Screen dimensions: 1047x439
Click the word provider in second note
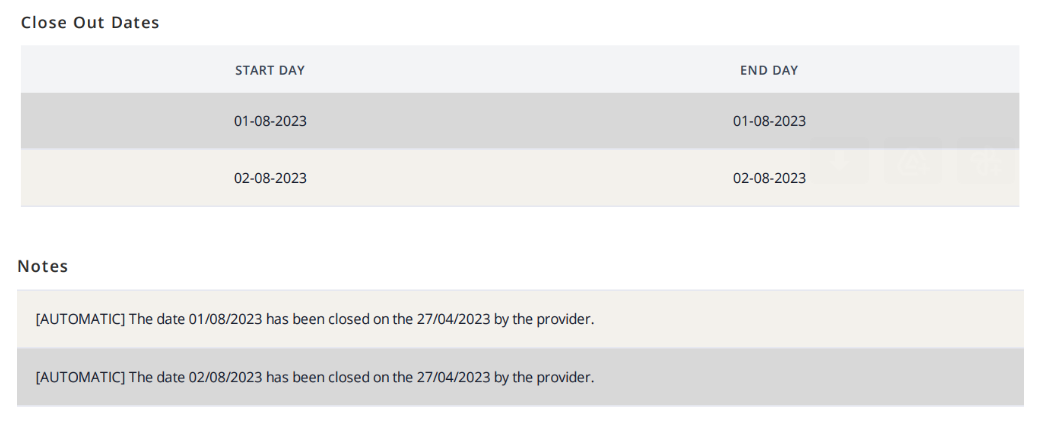pyautogui.click(x=567, y=377)
